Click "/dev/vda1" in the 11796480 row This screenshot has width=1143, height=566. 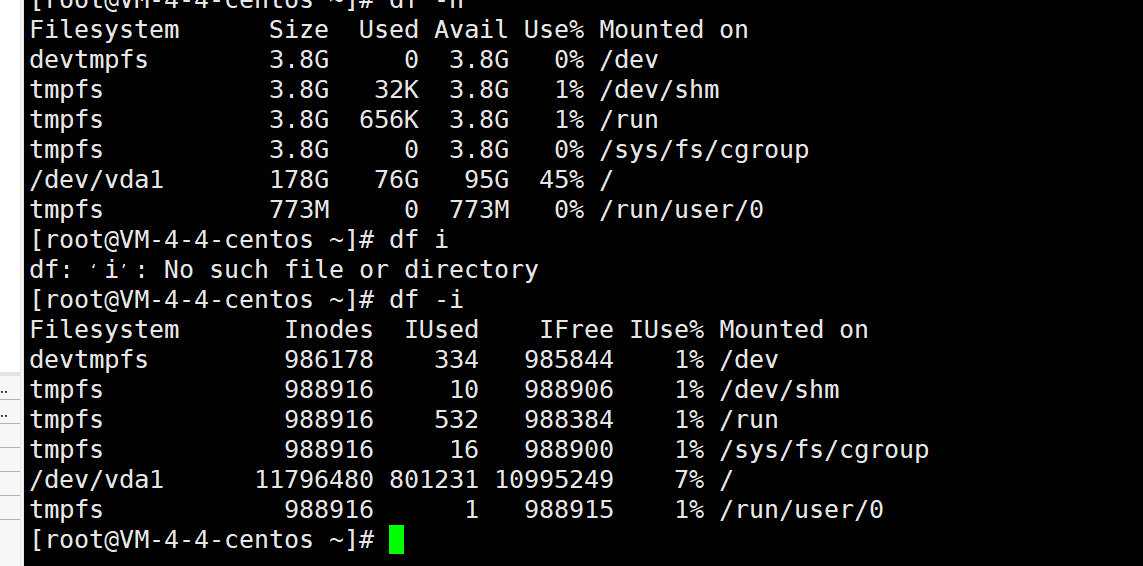pyautogui.click(x=96, y=479)
